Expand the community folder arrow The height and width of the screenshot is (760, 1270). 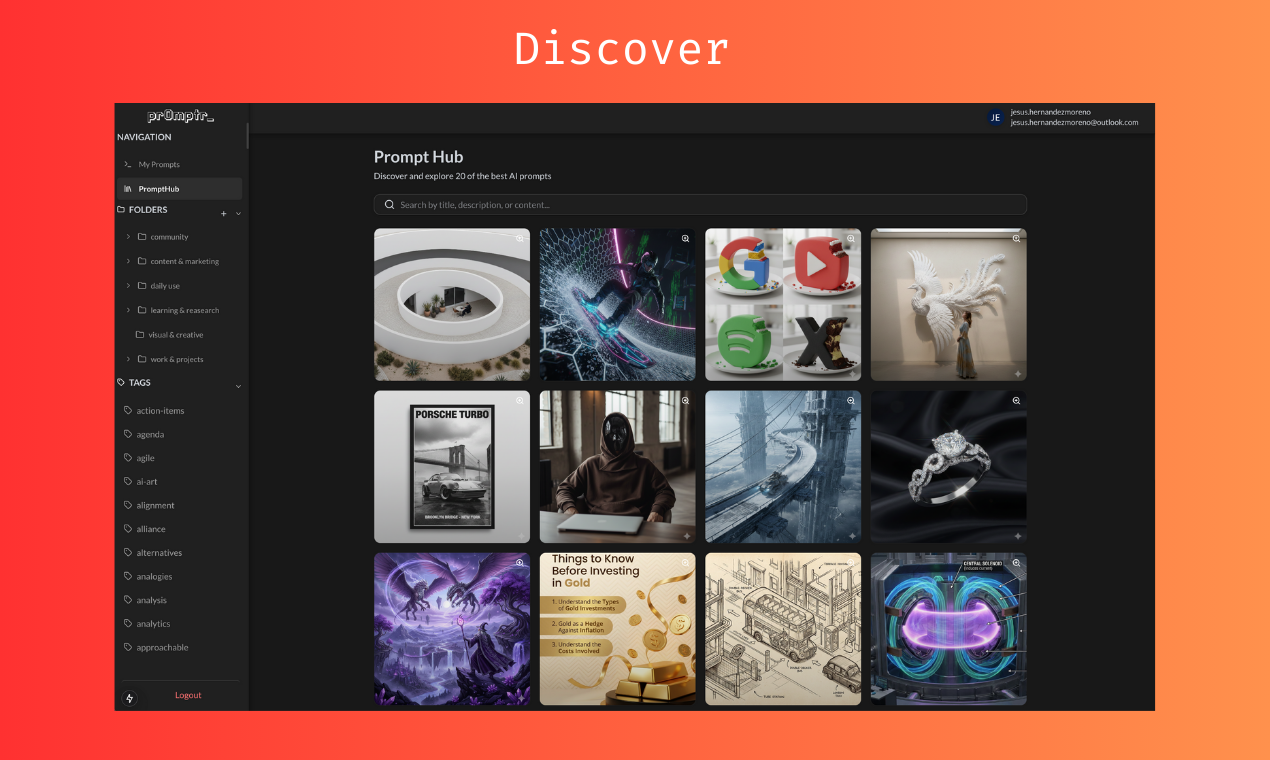tap(128, 237)
